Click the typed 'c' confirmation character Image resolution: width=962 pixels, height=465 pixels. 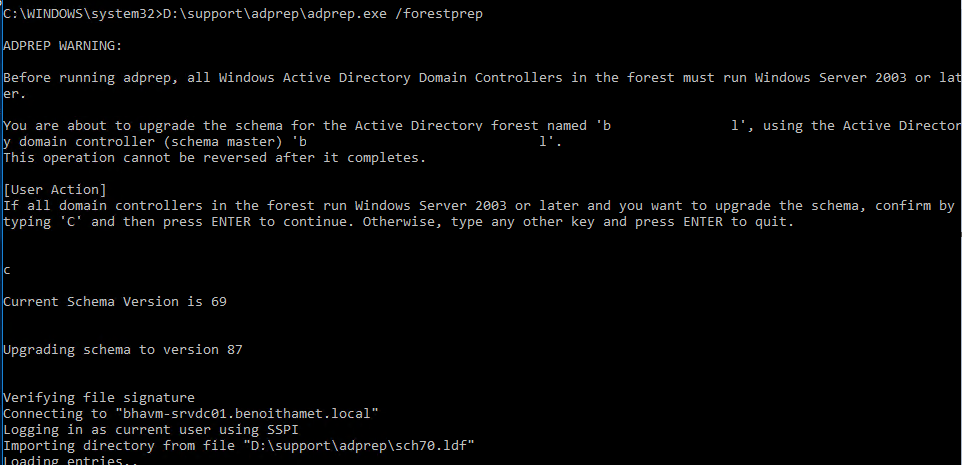(x=8, y=270)
